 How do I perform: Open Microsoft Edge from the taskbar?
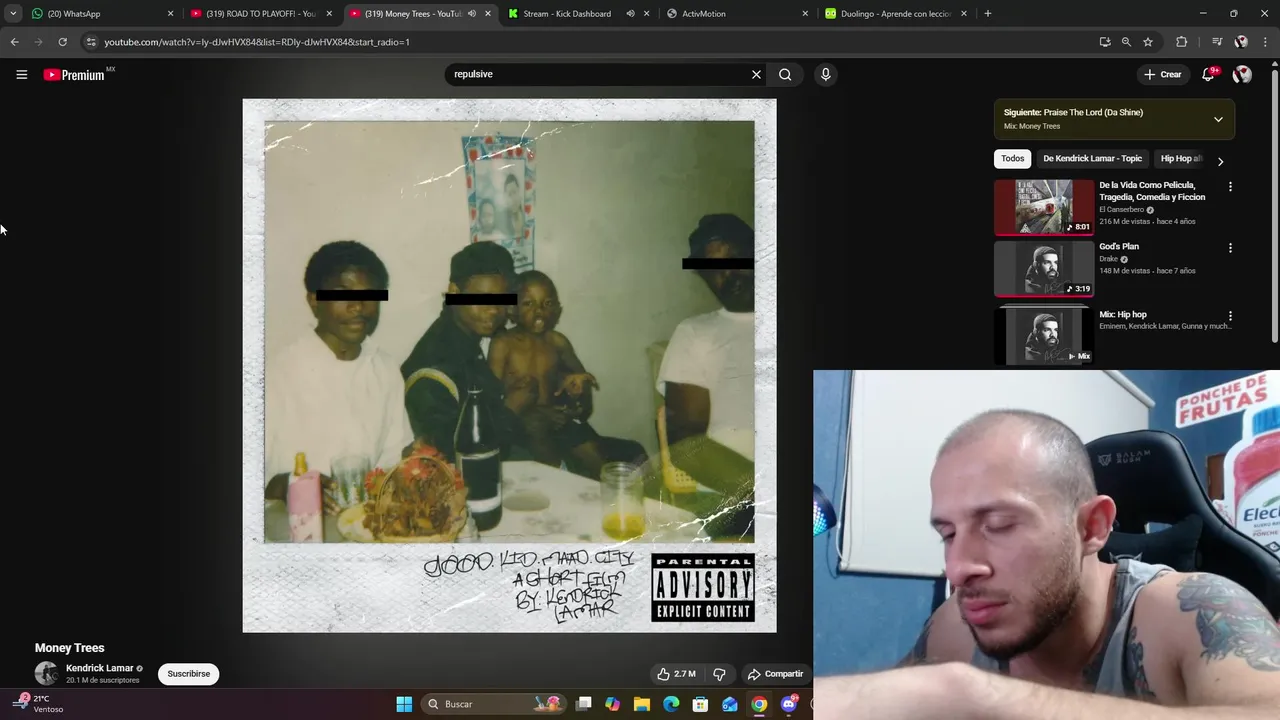tap(671, 704)
